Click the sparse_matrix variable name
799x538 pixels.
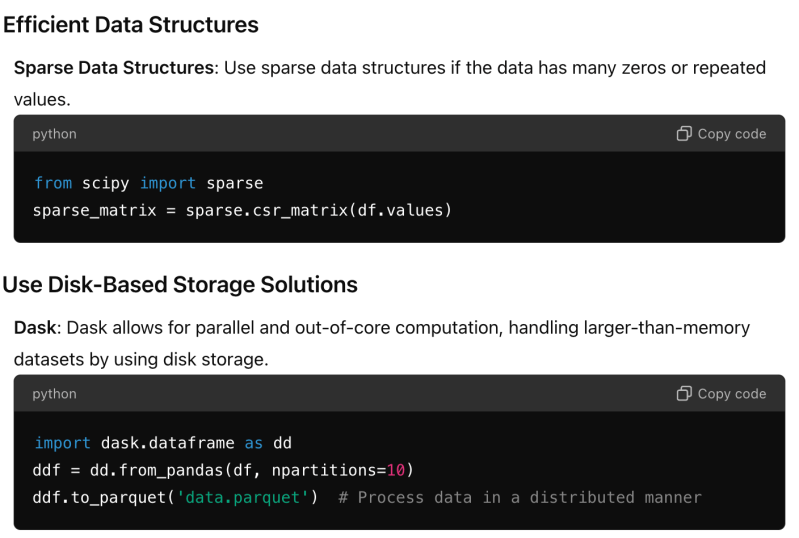(94, 210)
